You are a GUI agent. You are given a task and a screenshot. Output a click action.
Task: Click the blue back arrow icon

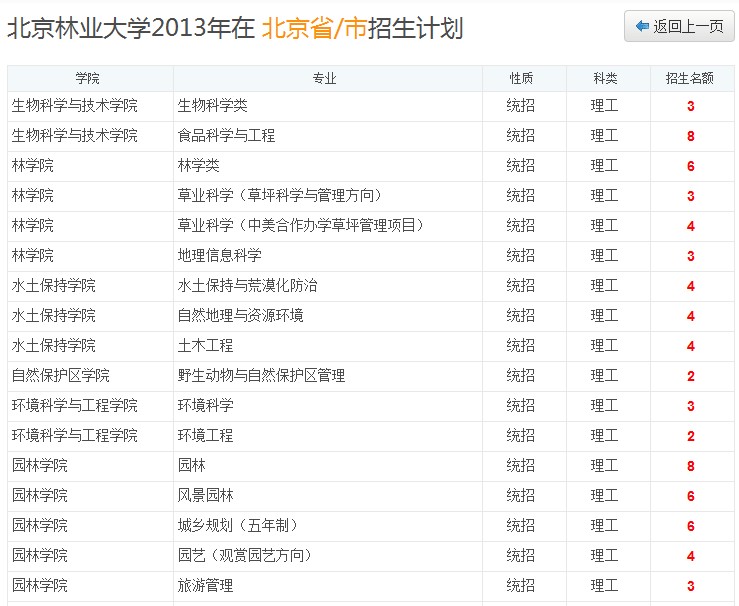(642, 26)
